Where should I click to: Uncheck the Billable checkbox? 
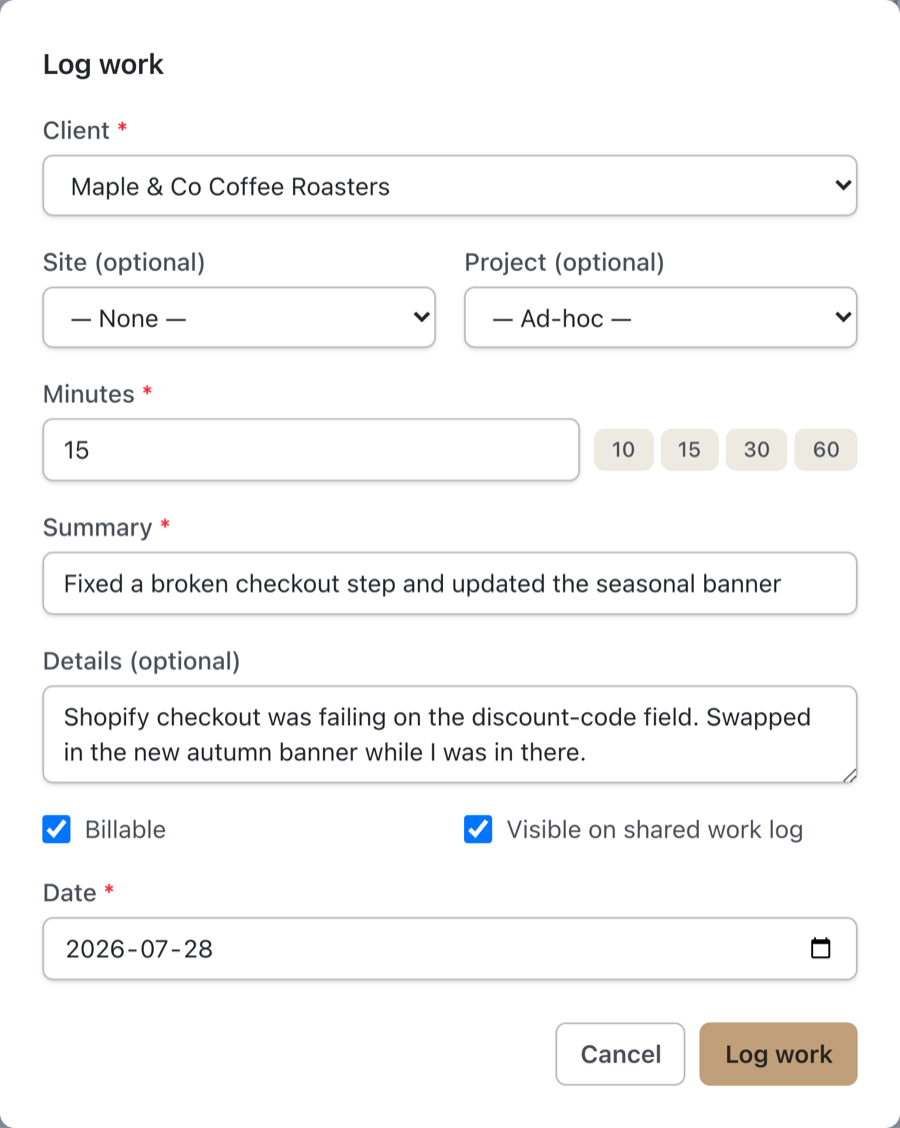click(x=56, y=829)
